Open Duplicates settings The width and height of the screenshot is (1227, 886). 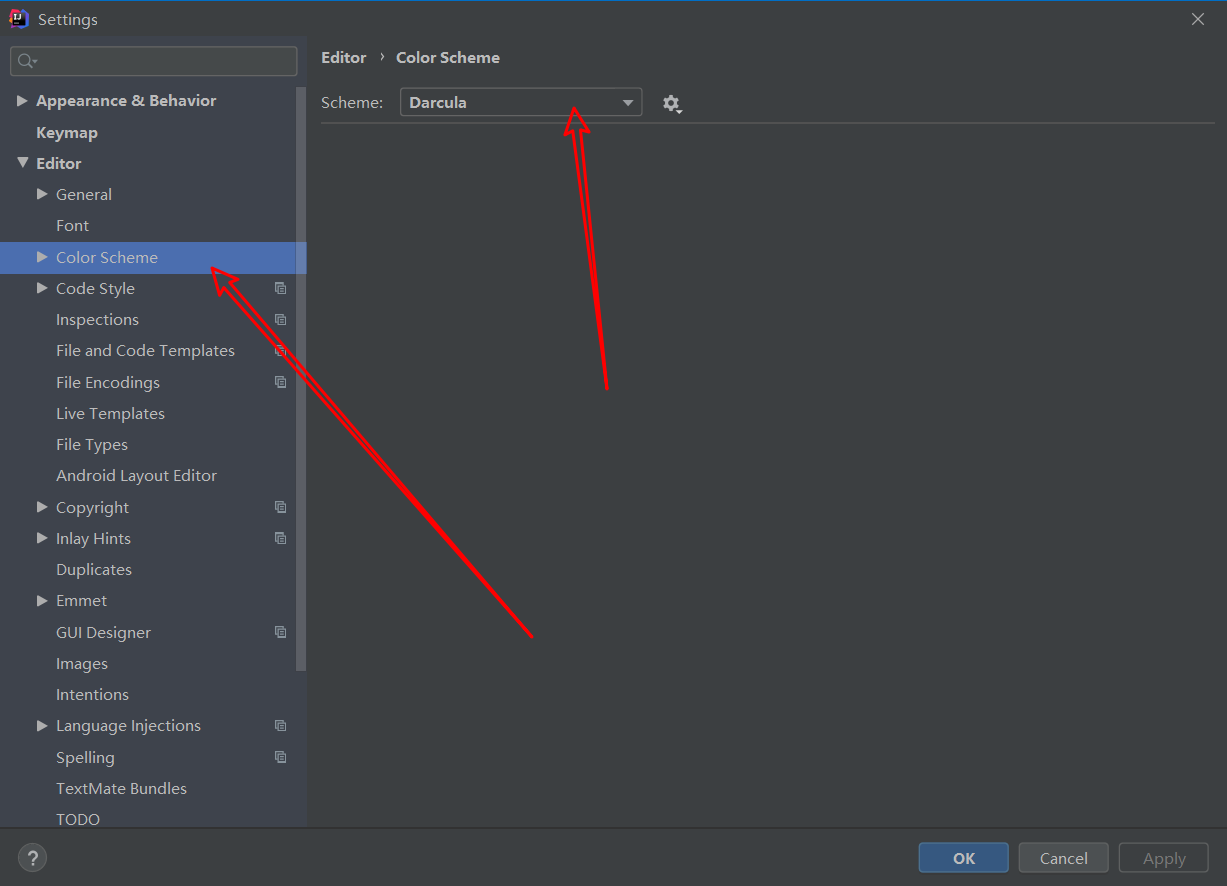(x=94, y=570)
